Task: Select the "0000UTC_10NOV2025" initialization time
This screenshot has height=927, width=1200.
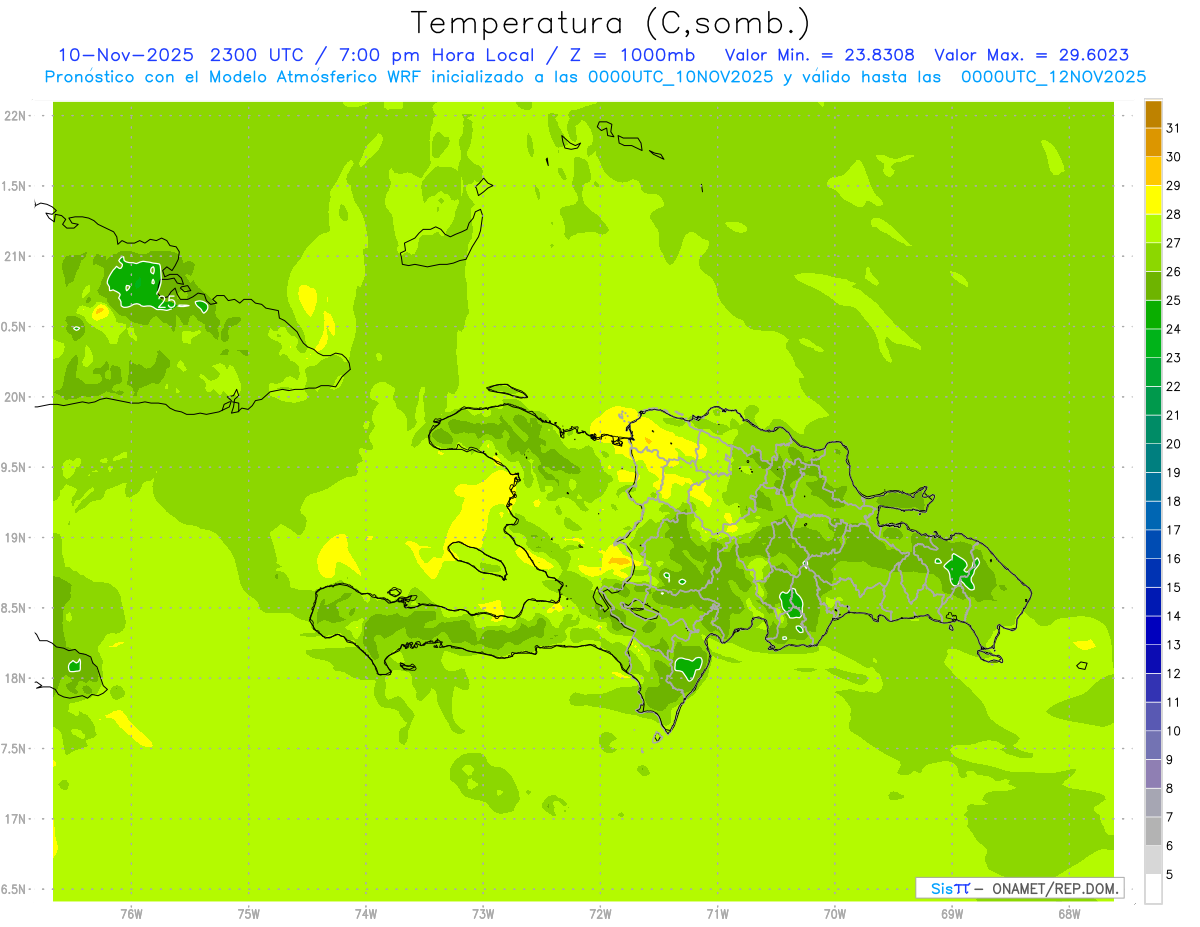Action: (x=676, y=77)
